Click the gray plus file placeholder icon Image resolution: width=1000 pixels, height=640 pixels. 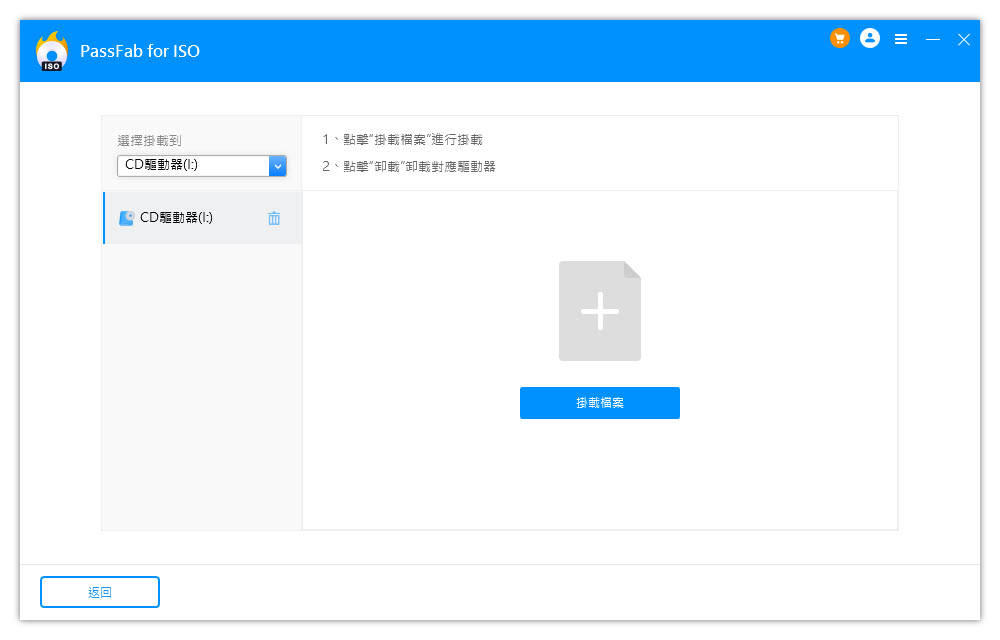[600, 311]
